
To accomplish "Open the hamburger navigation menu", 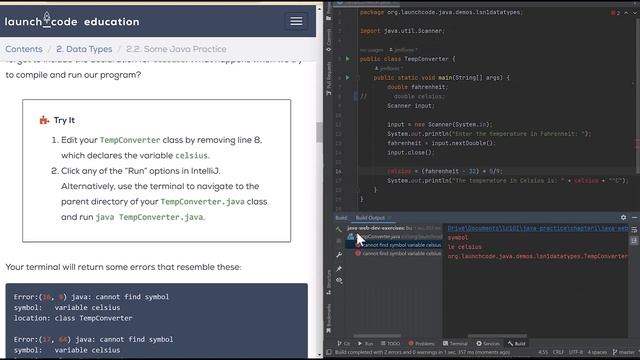I will (296, 21).
